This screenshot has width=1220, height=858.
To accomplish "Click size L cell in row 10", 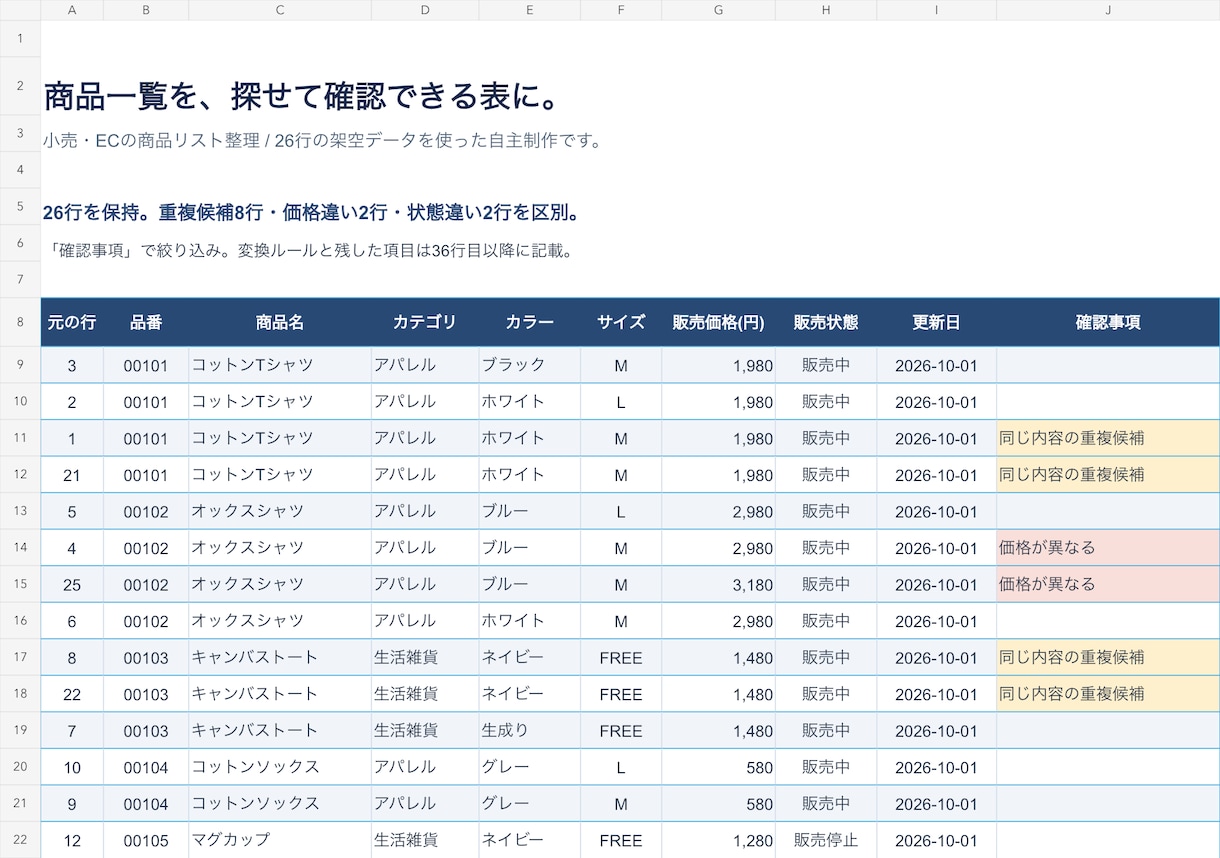I will (x=621, y=402).
